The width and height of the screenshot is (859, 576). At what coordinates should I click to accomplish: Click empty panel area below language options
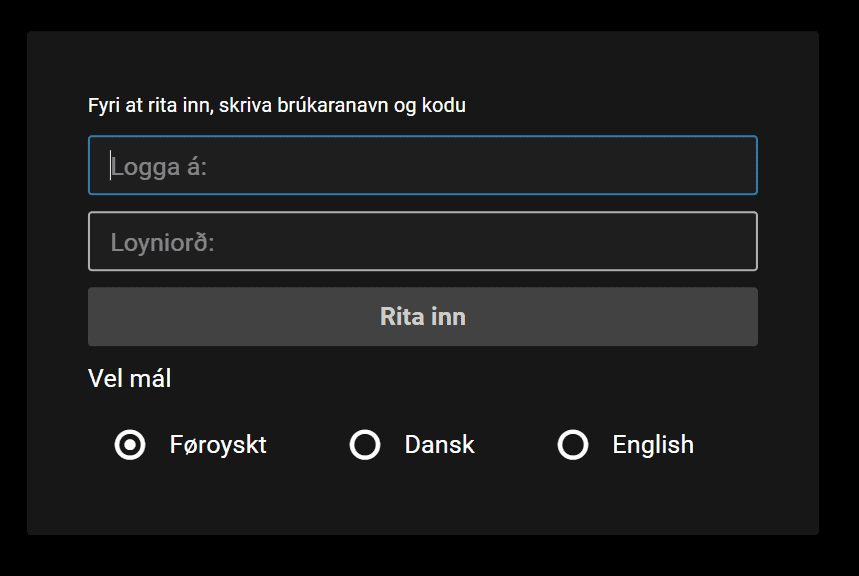pyautogui.click(x=423, y=501)
